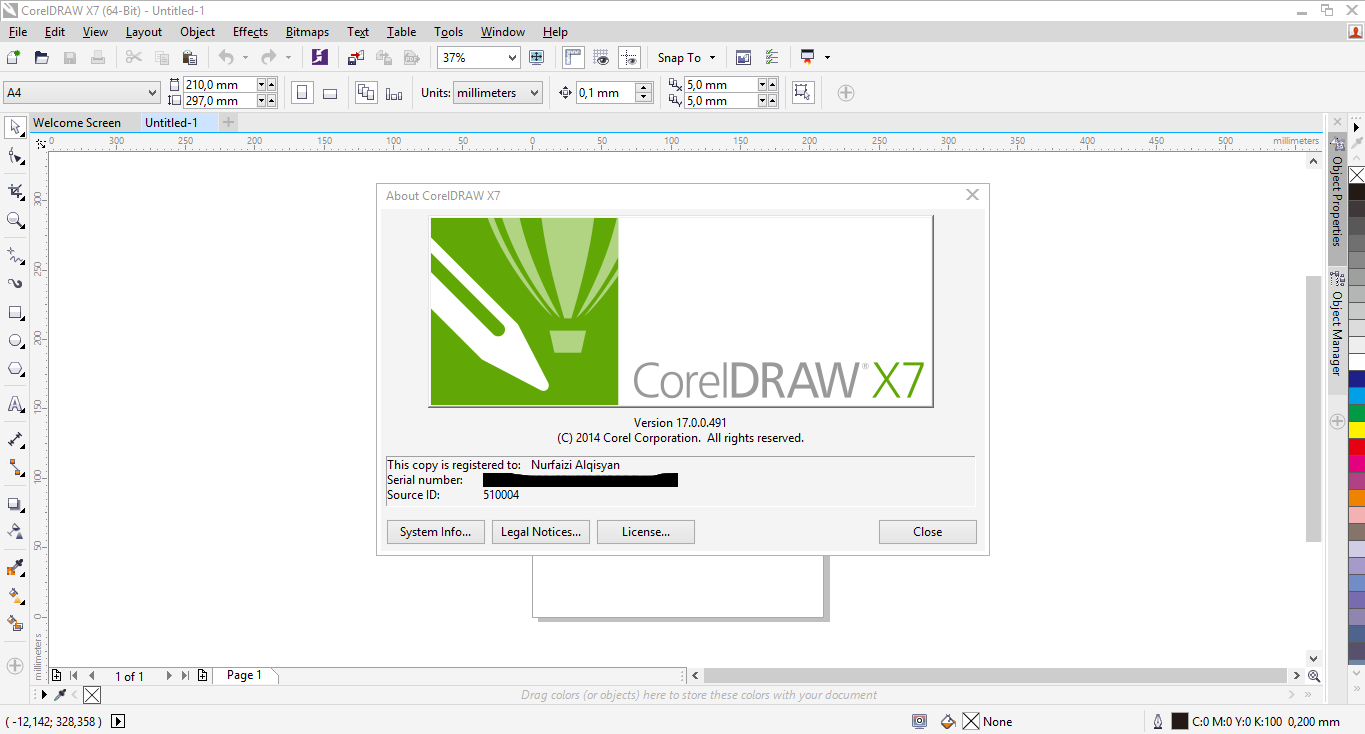
Task: Toggle Treat As Filled button
Action: [x=802, y=93]
